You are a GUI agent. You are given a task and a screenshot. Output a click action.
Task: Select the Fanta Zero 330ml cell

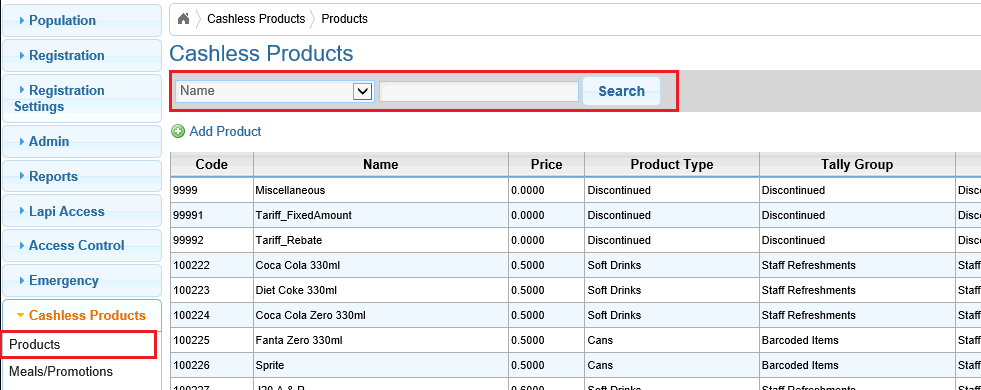(x=380, y=341)
